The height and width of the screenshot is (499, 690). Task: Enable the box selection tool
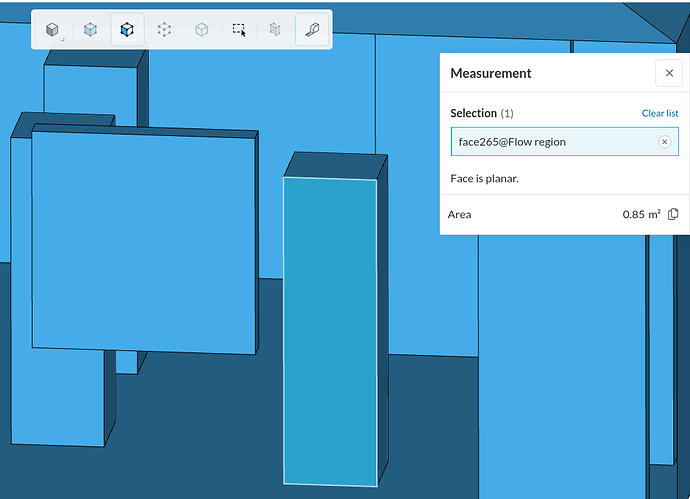pos(239,29)
